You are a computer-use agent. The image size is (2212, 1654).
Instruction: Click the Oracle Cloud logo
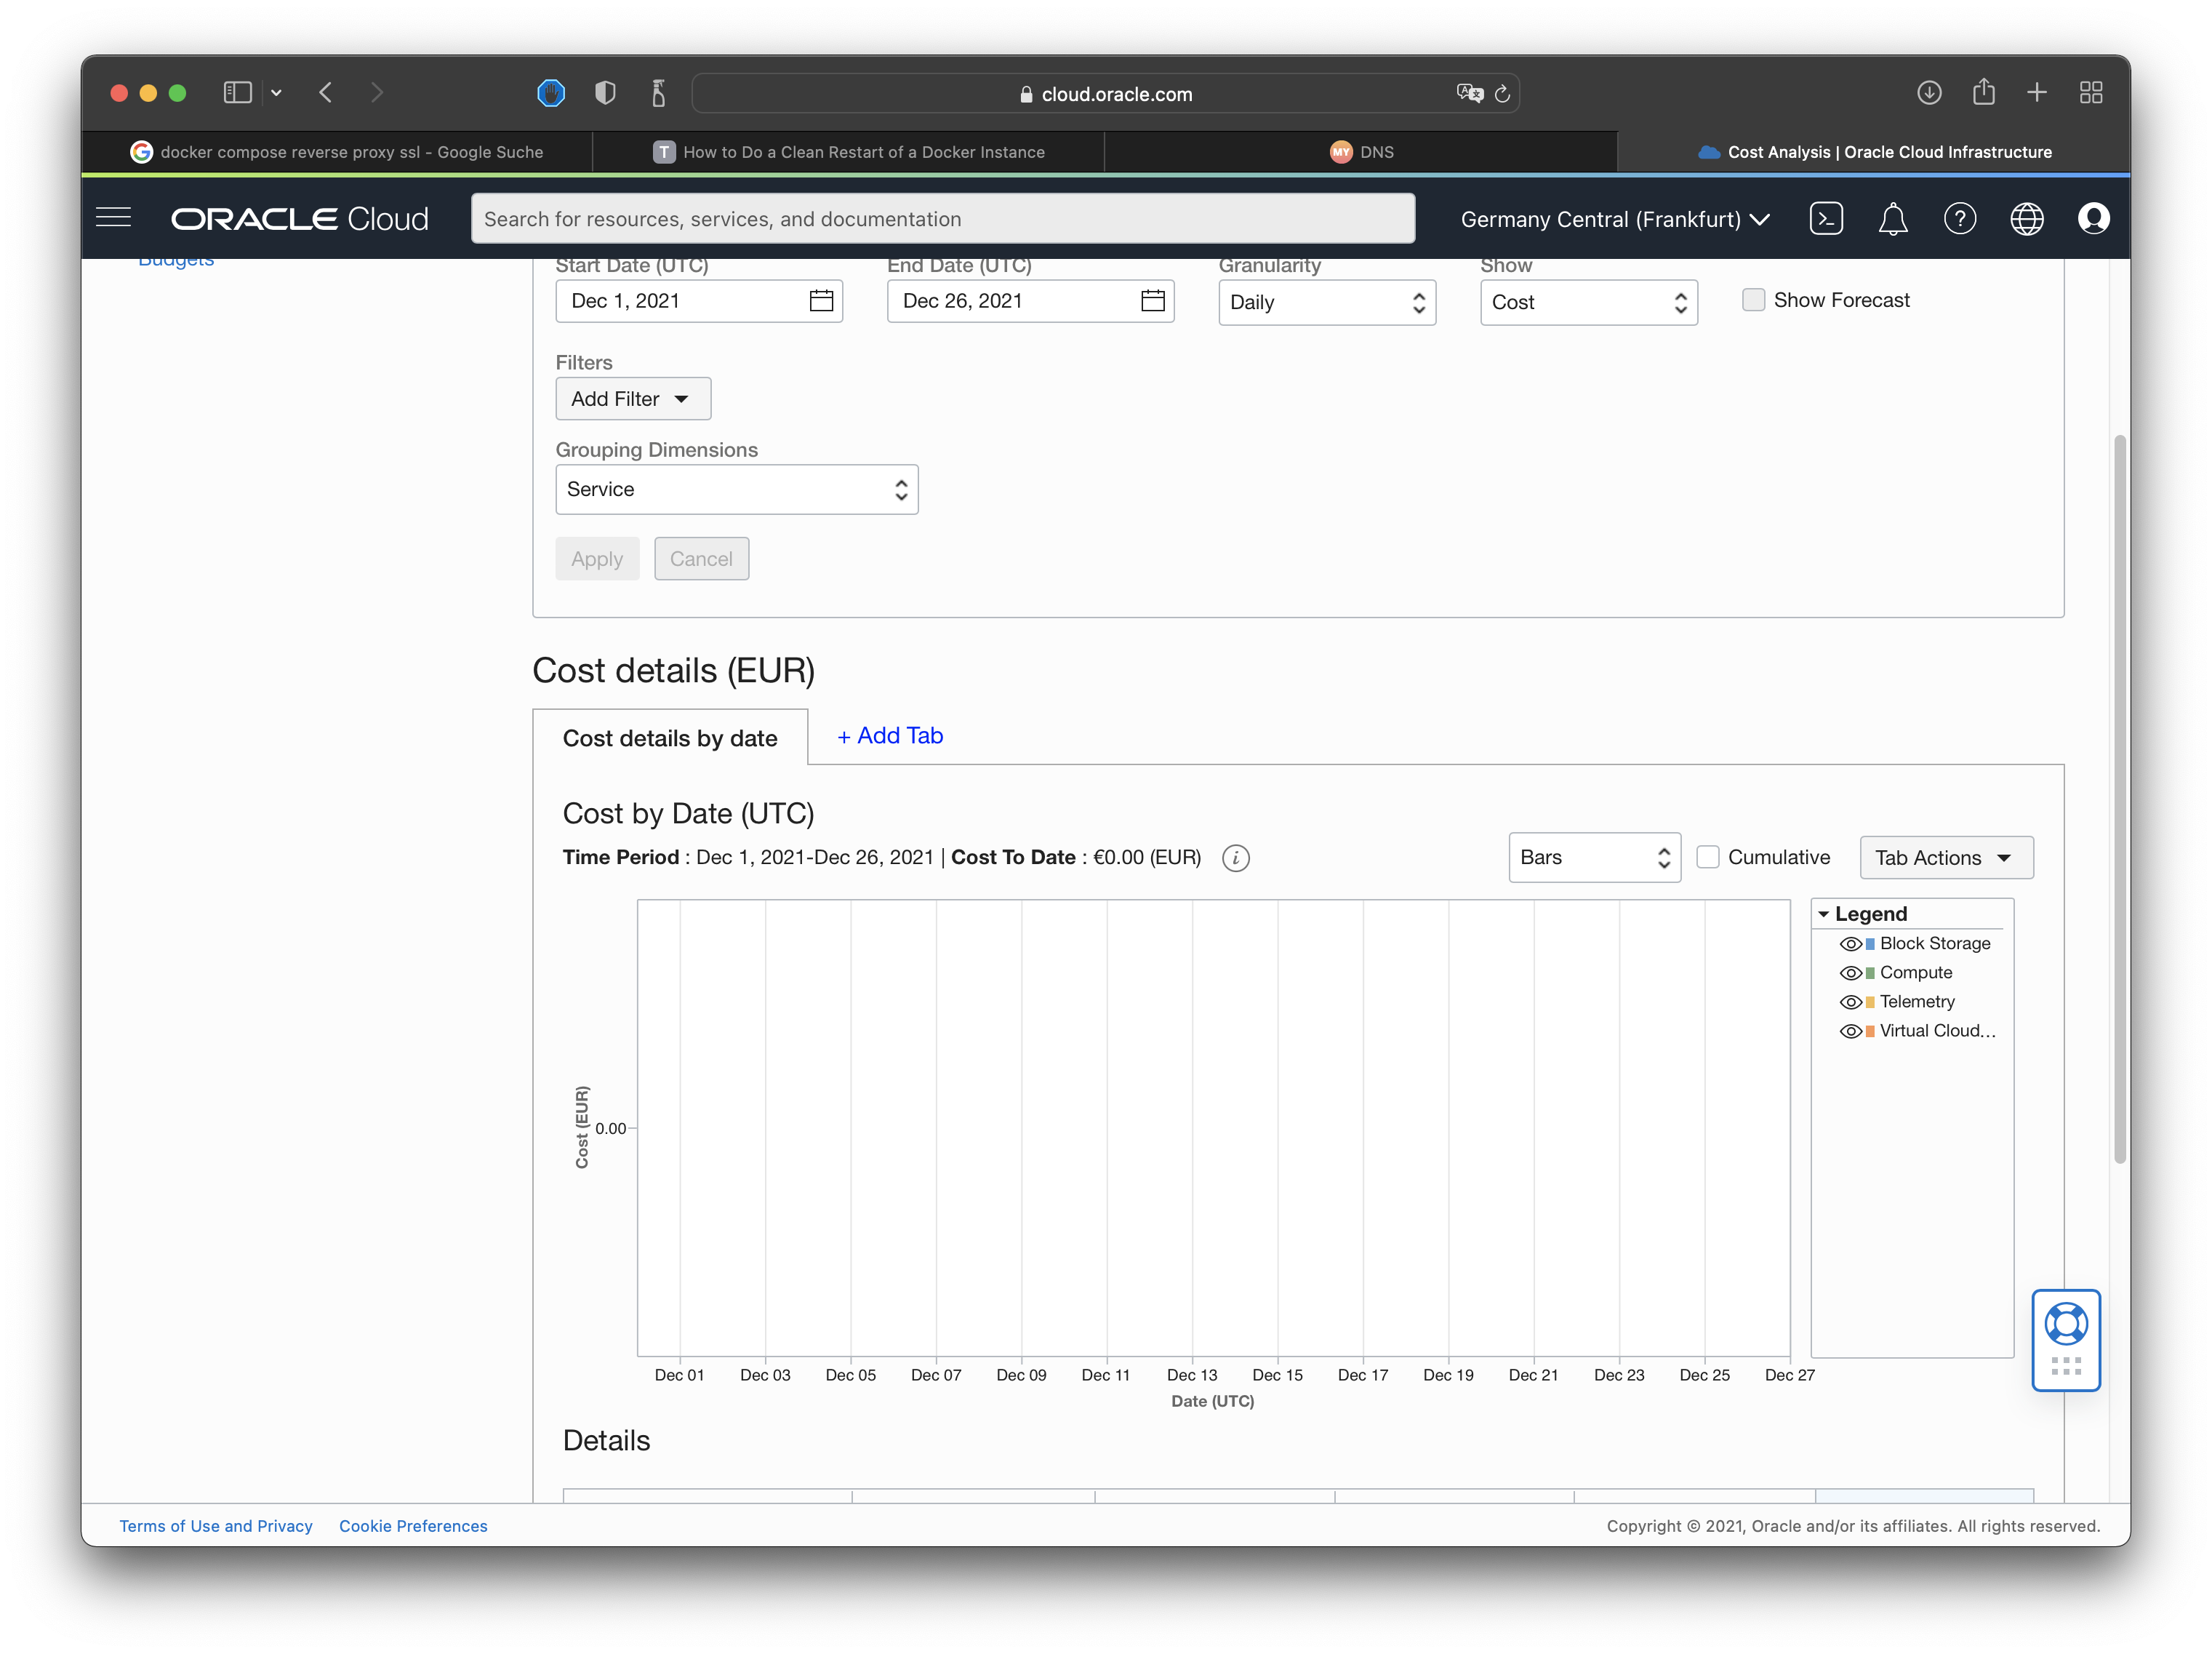coord(299,219)
